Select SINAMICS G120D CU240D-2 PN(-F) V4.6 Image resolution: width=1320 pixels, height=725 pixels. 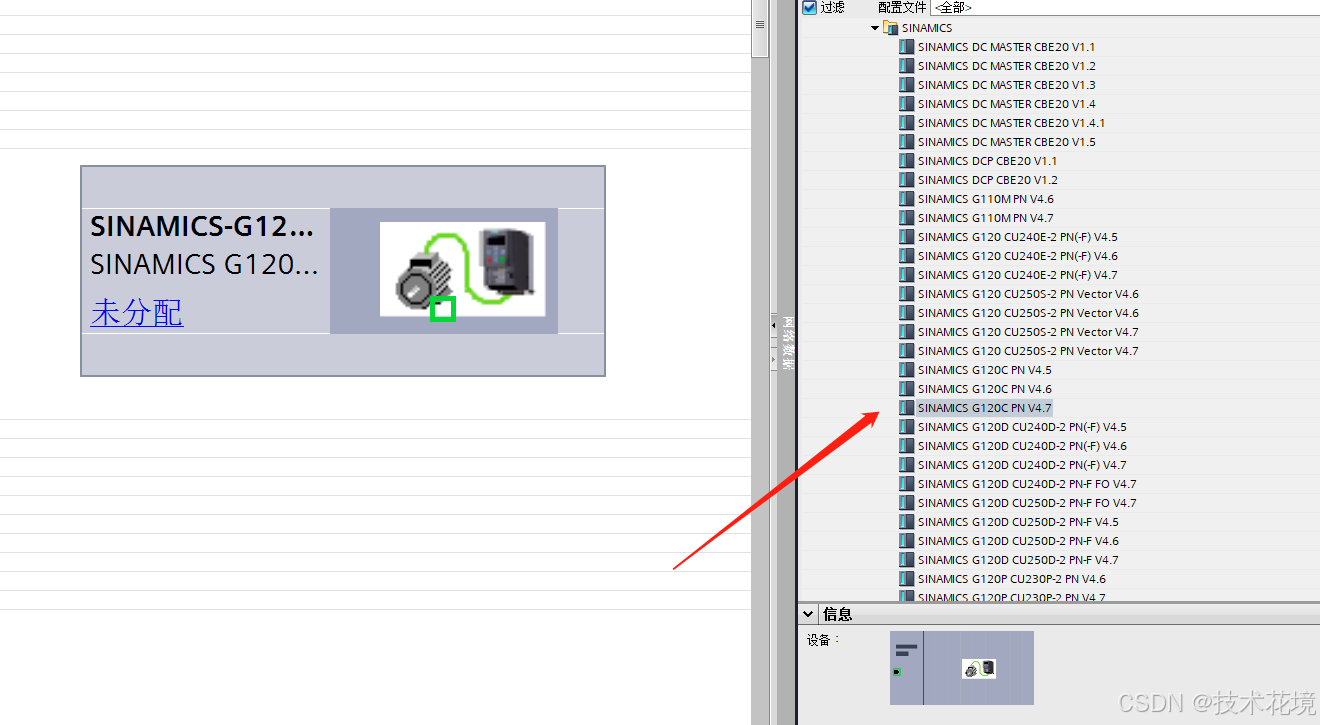[x=1022, y=446]
